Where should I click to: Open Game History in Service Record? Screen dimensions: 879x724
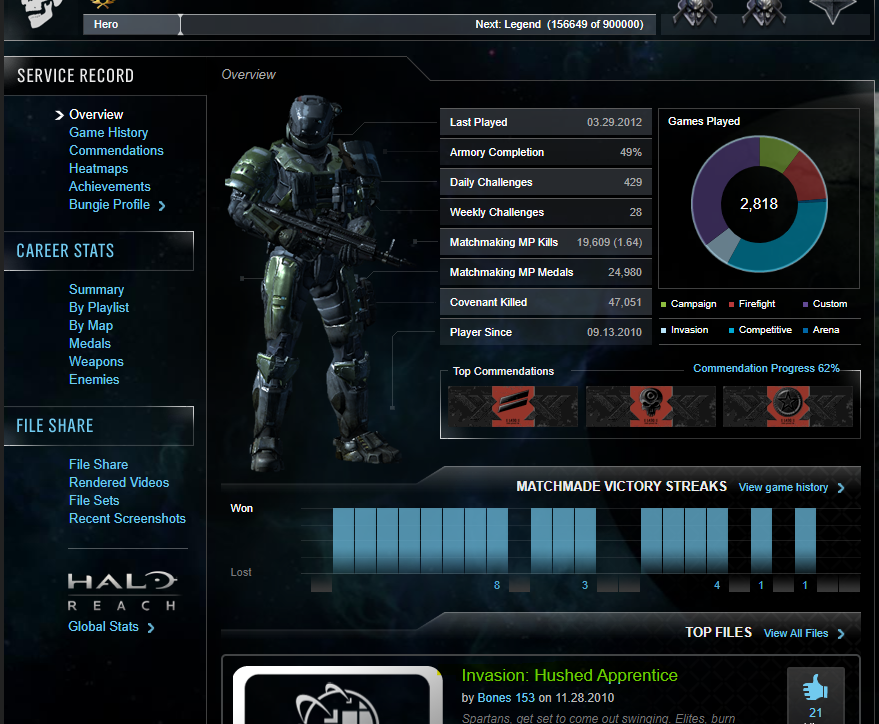[108, 133]
